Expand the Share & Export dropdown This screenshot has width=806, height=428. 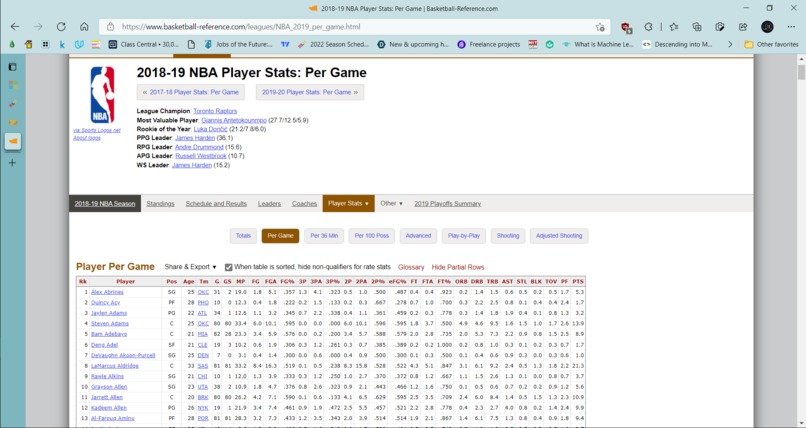pos(190,267)
